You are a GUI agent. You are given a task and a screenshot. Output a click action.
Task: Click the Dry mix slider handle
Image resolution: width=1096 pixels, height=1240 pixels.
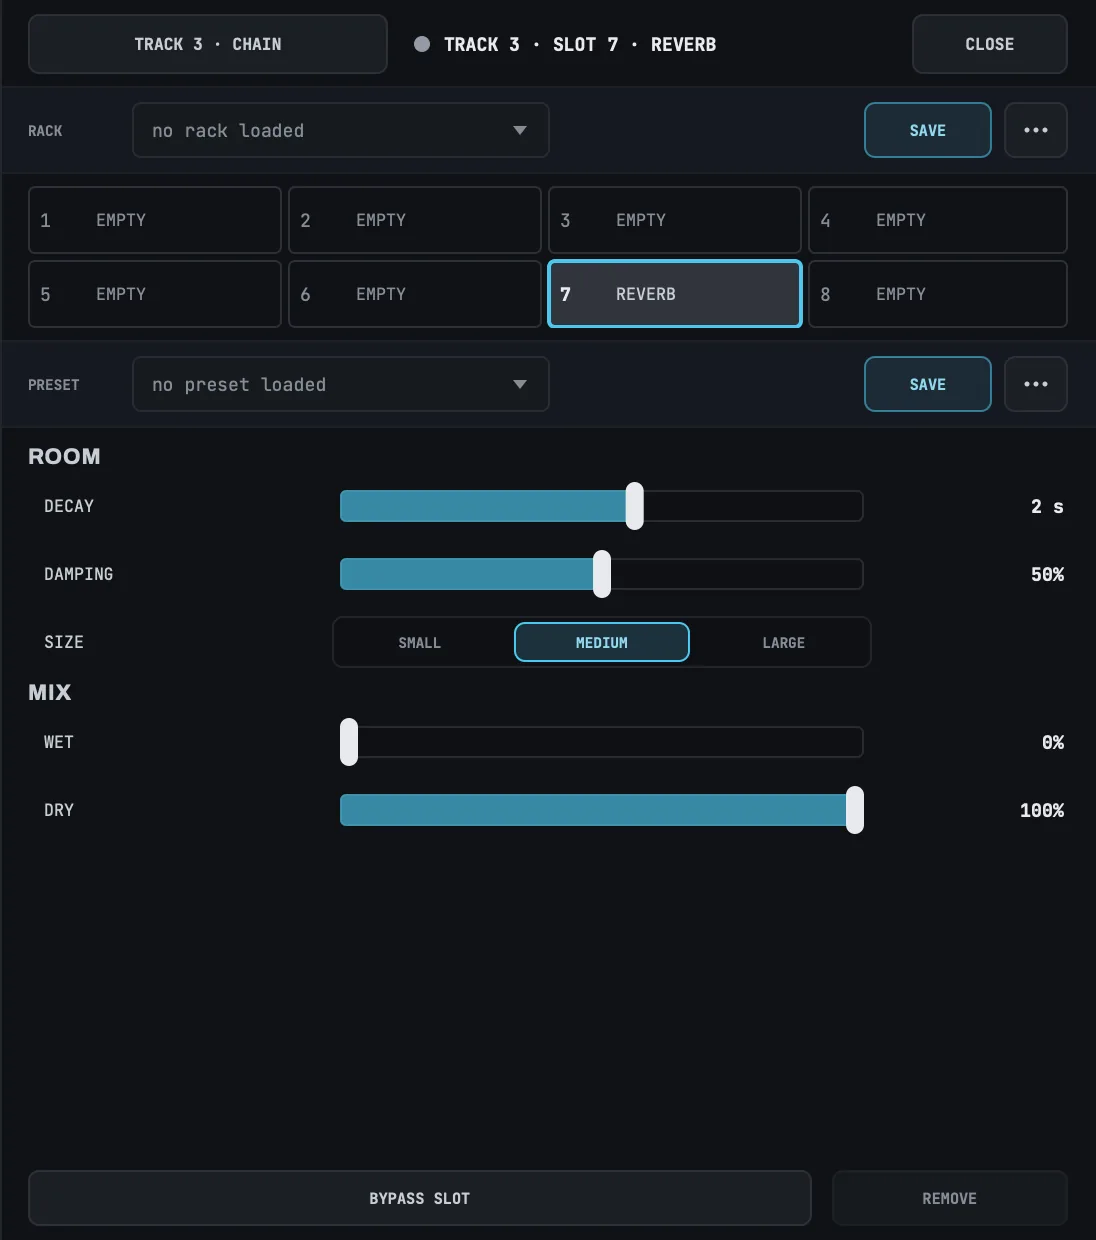pos(855,810)
